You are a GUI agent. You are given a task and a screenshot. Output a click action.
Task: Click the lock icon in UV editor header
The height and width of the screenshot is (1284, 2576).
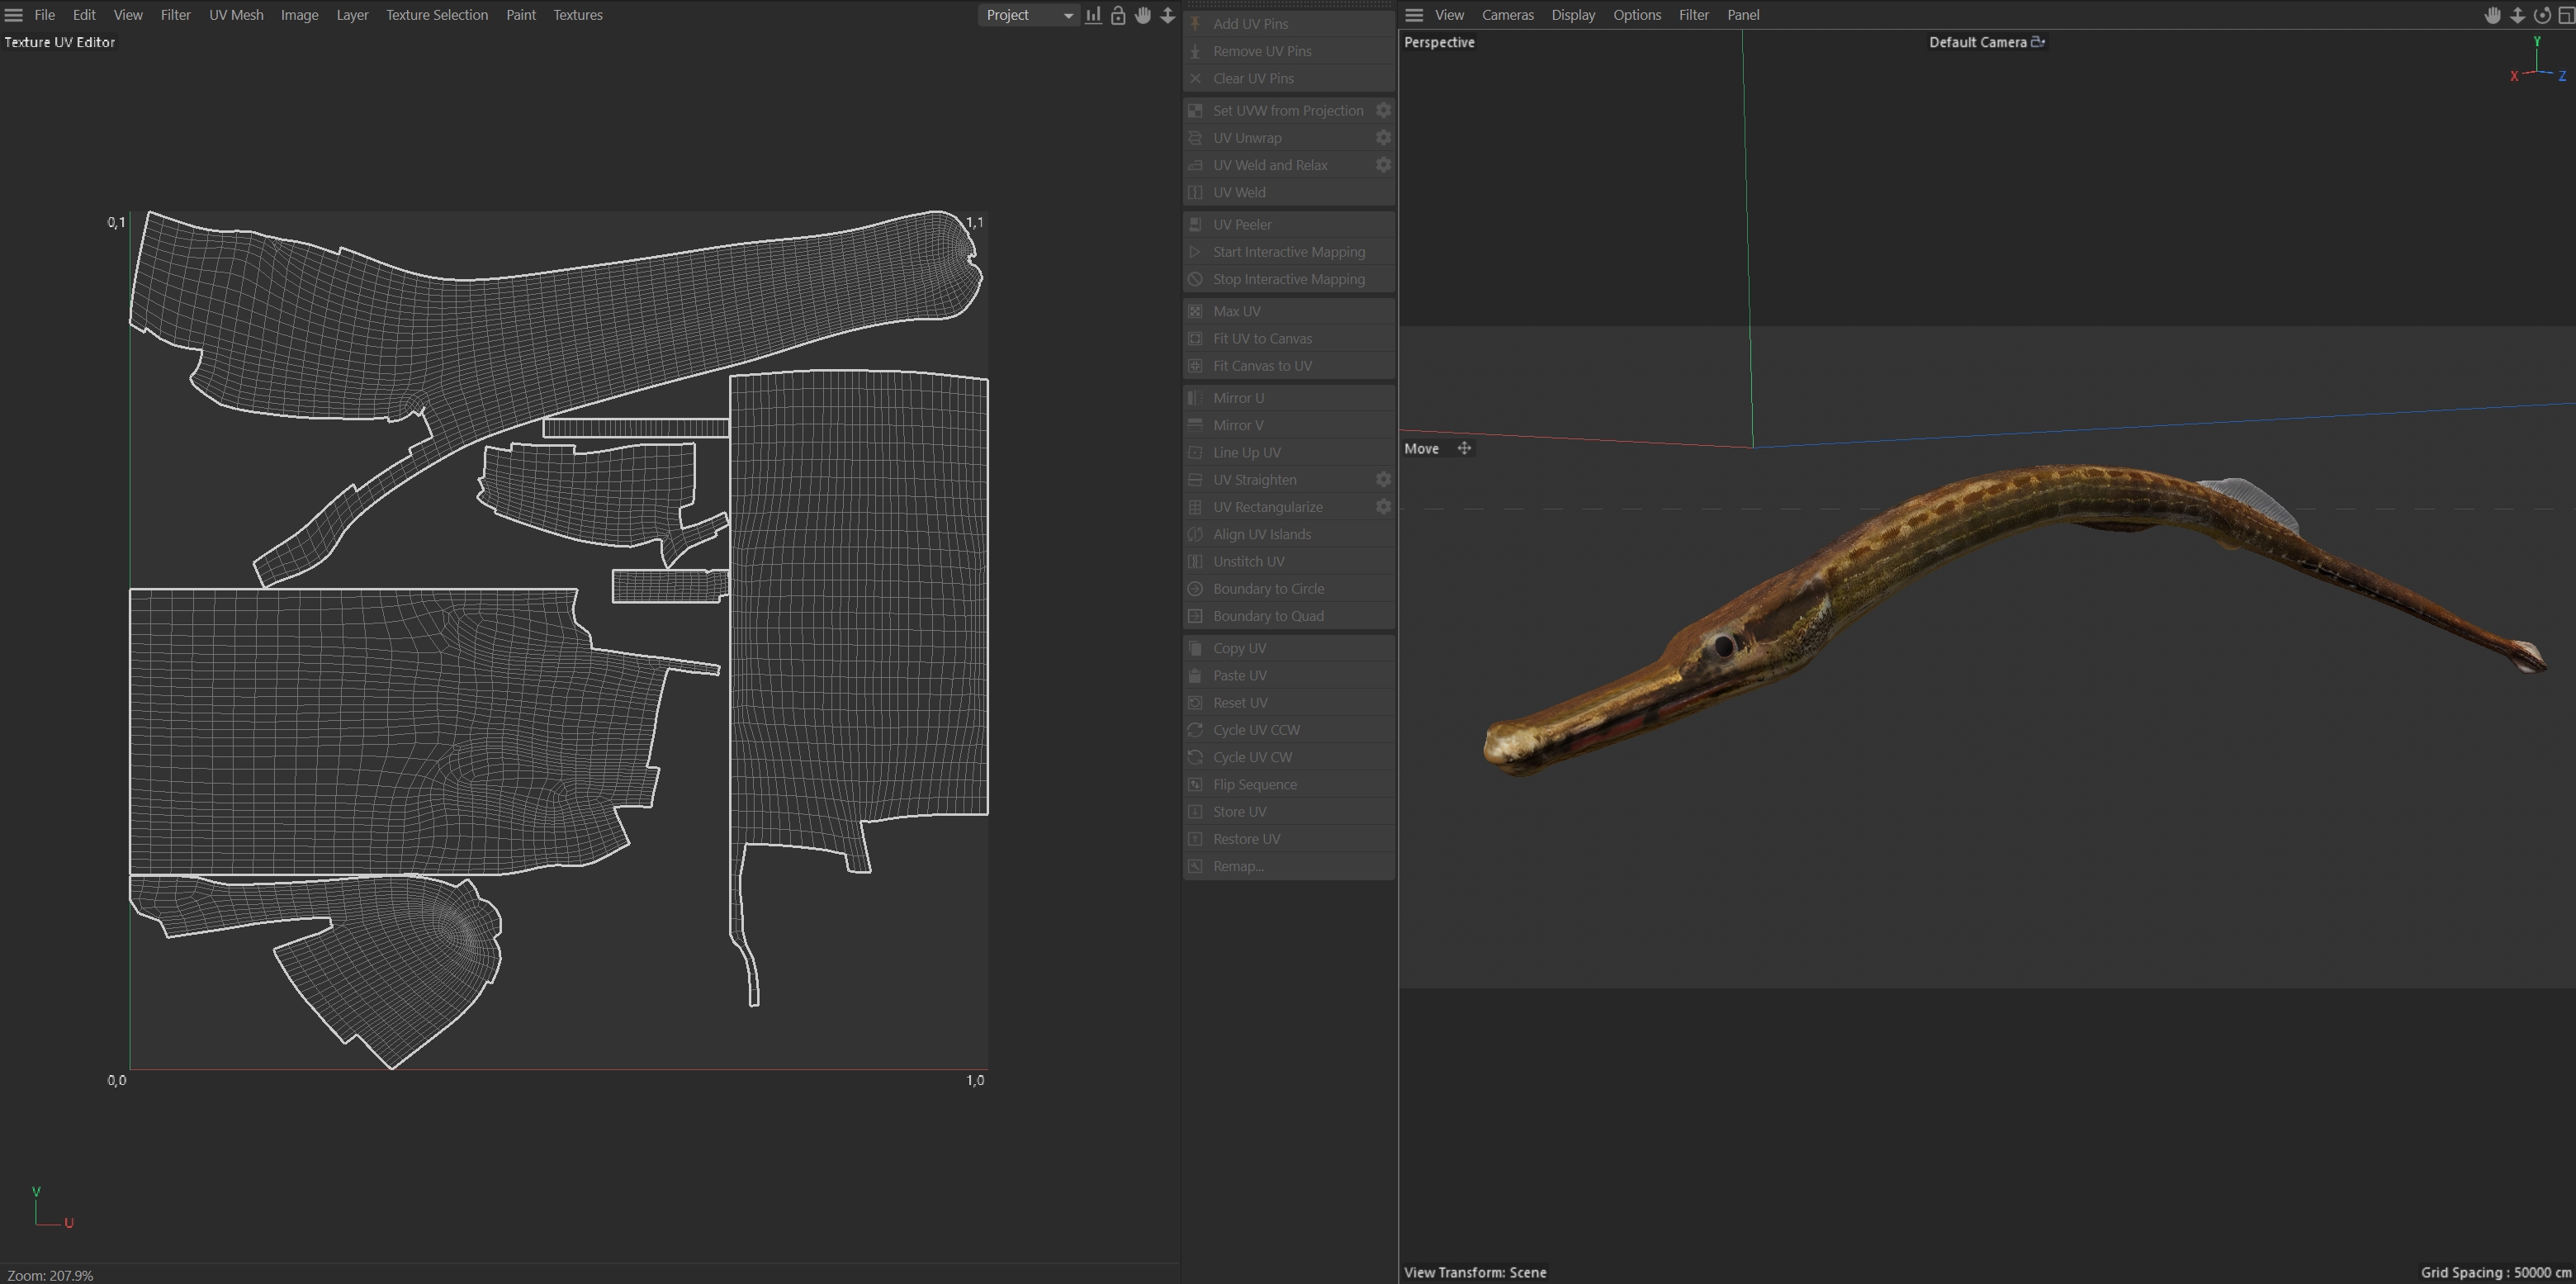[1118, 15]
